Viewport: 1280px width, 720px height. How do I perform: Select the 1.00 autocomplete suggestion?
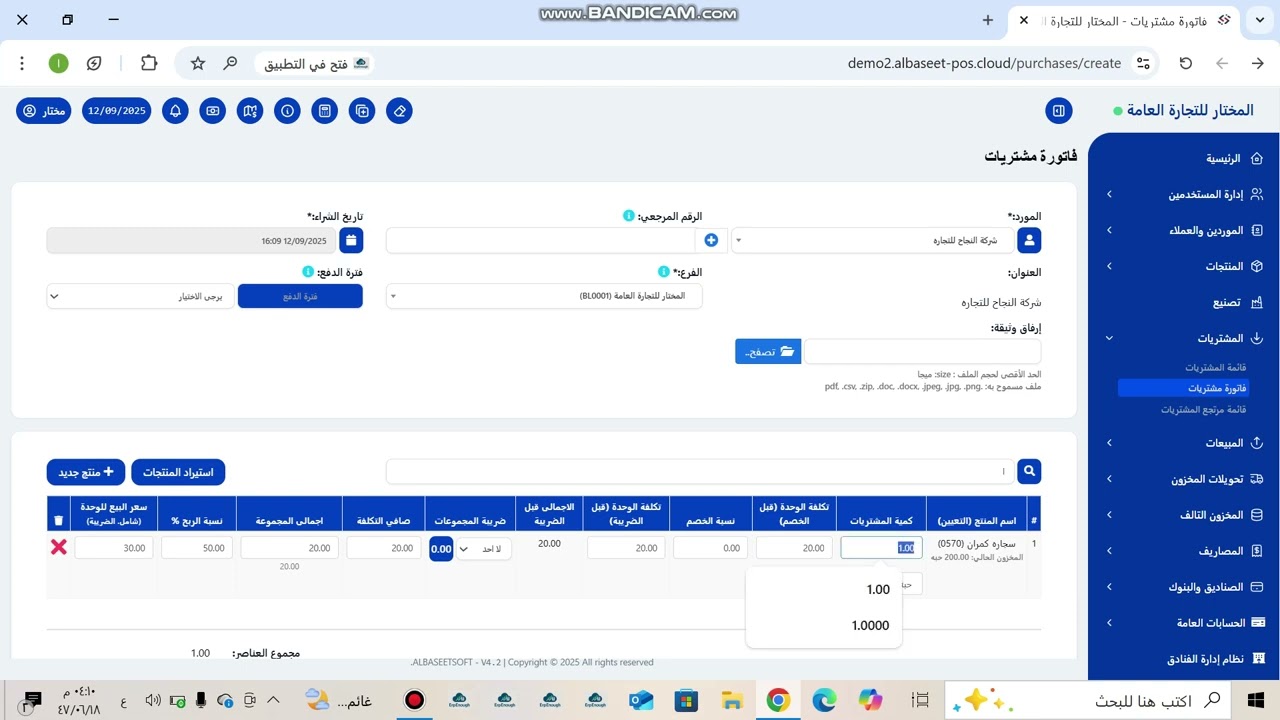point(824,590)
